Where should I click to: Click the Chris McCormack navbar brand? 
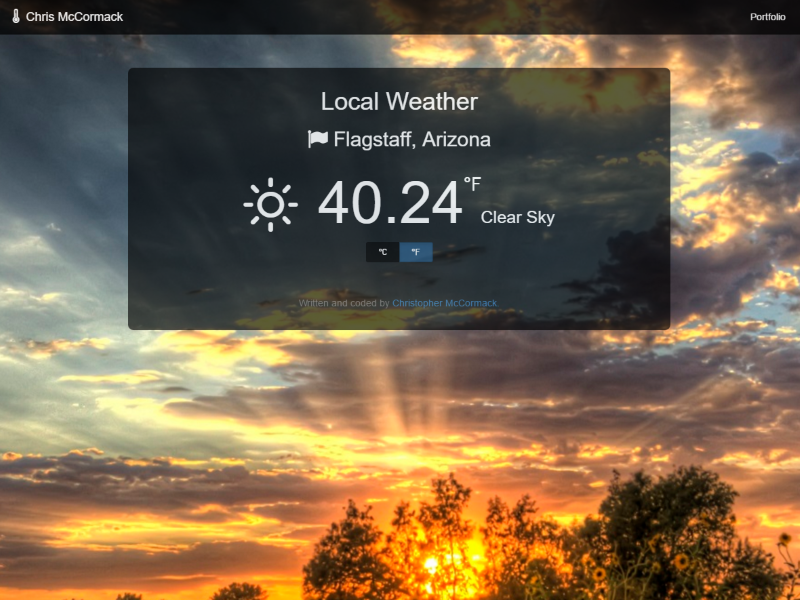click(x=74, y=17)
